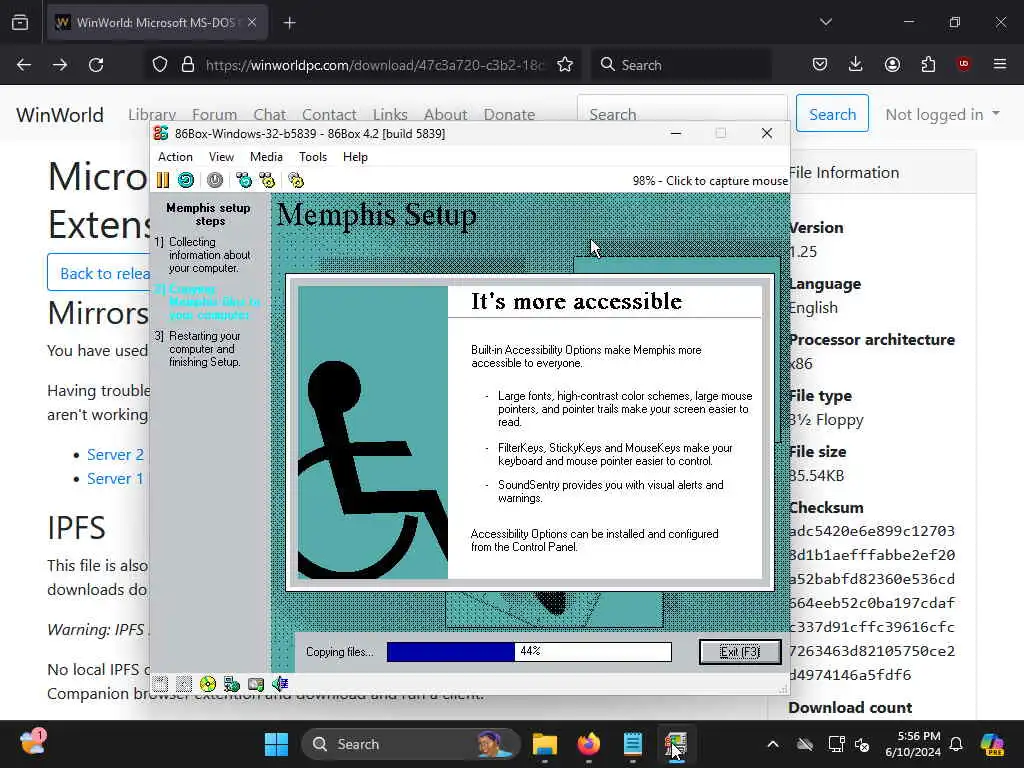Click the WinWorld site search field

682,114
